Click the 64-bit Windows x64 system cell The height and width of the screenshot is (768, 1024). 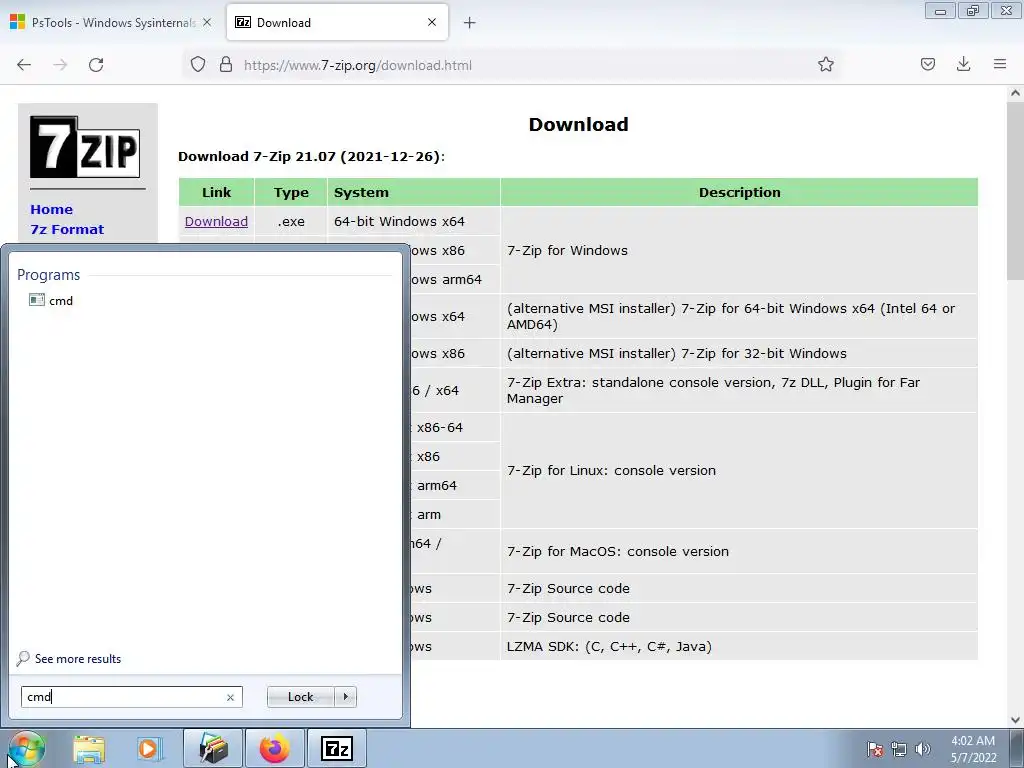click(413, 221)
